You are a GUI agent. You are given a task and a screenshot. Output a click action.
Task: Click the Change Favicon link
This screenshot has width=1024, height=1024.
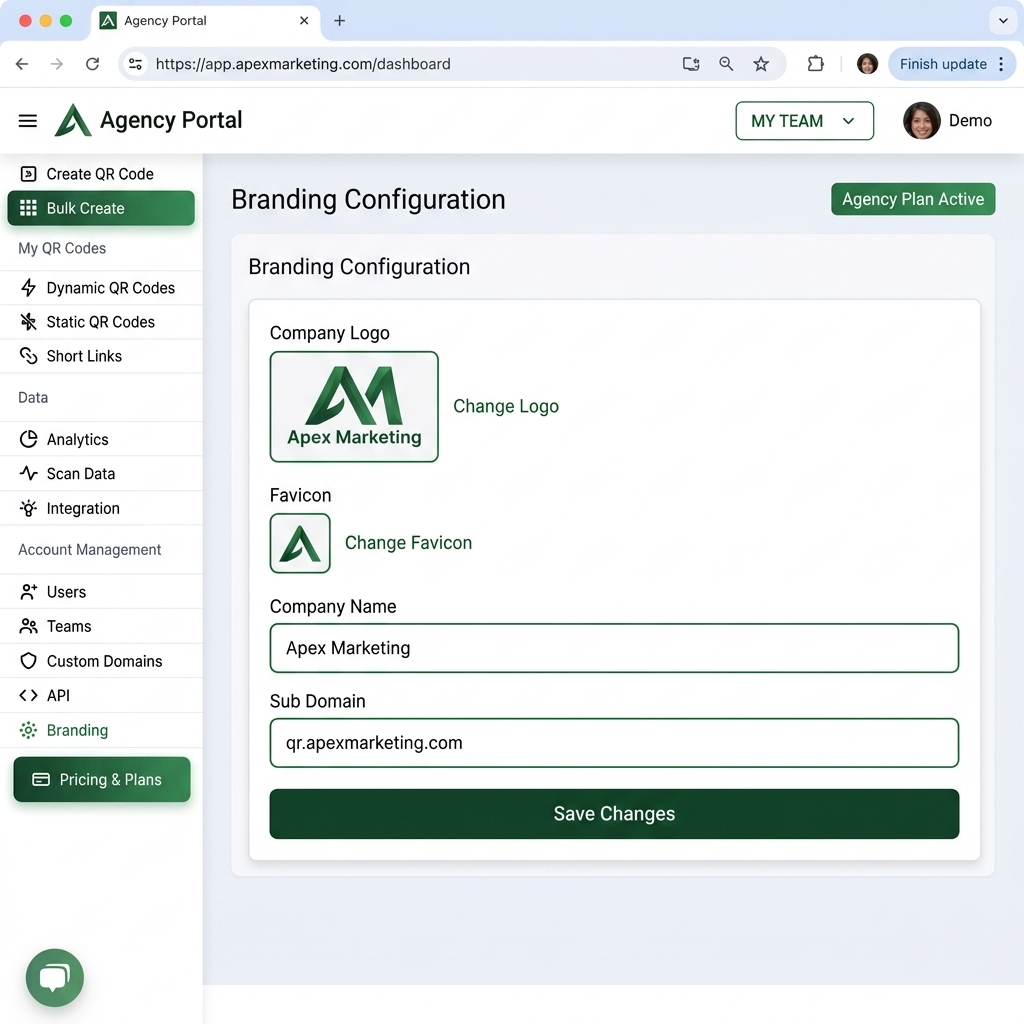(408, 543)
